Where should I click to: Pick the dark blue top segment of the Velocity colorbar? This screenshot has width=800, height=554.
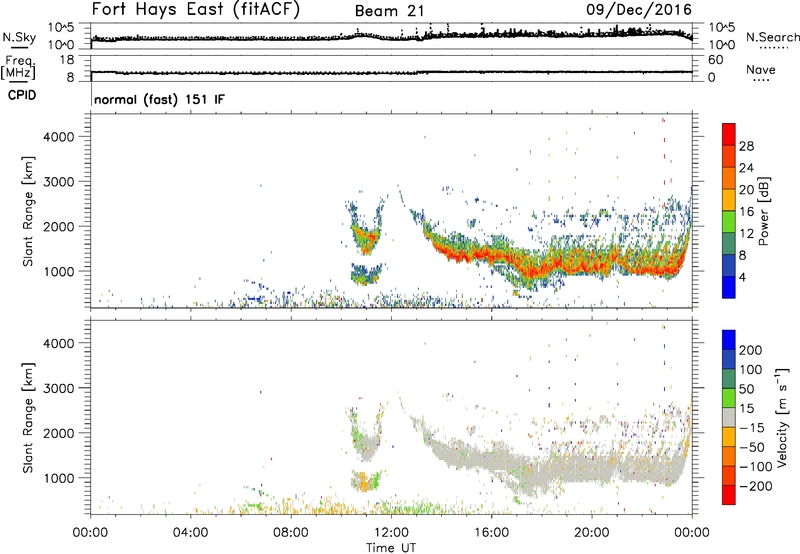coord(729,340)
